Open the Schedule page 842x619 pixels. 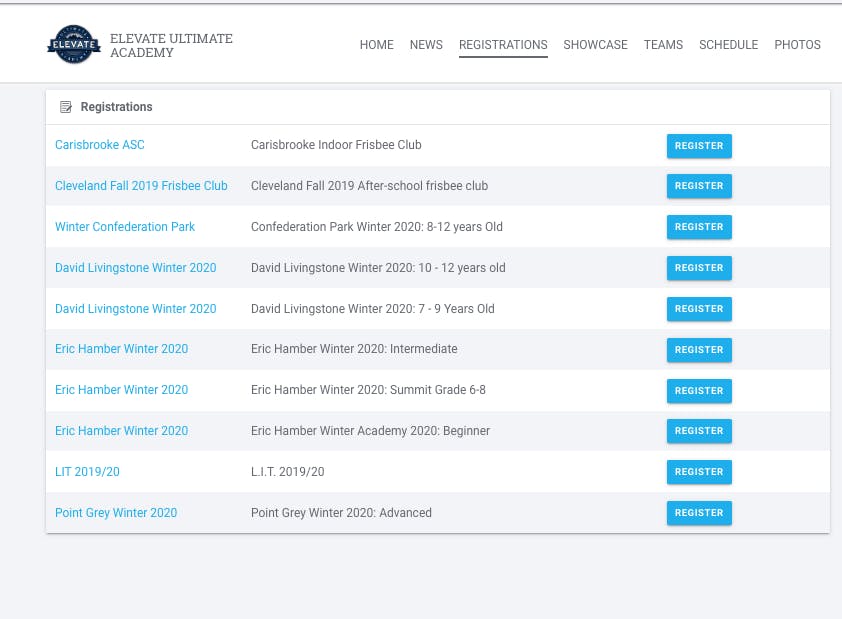(728, 45)
